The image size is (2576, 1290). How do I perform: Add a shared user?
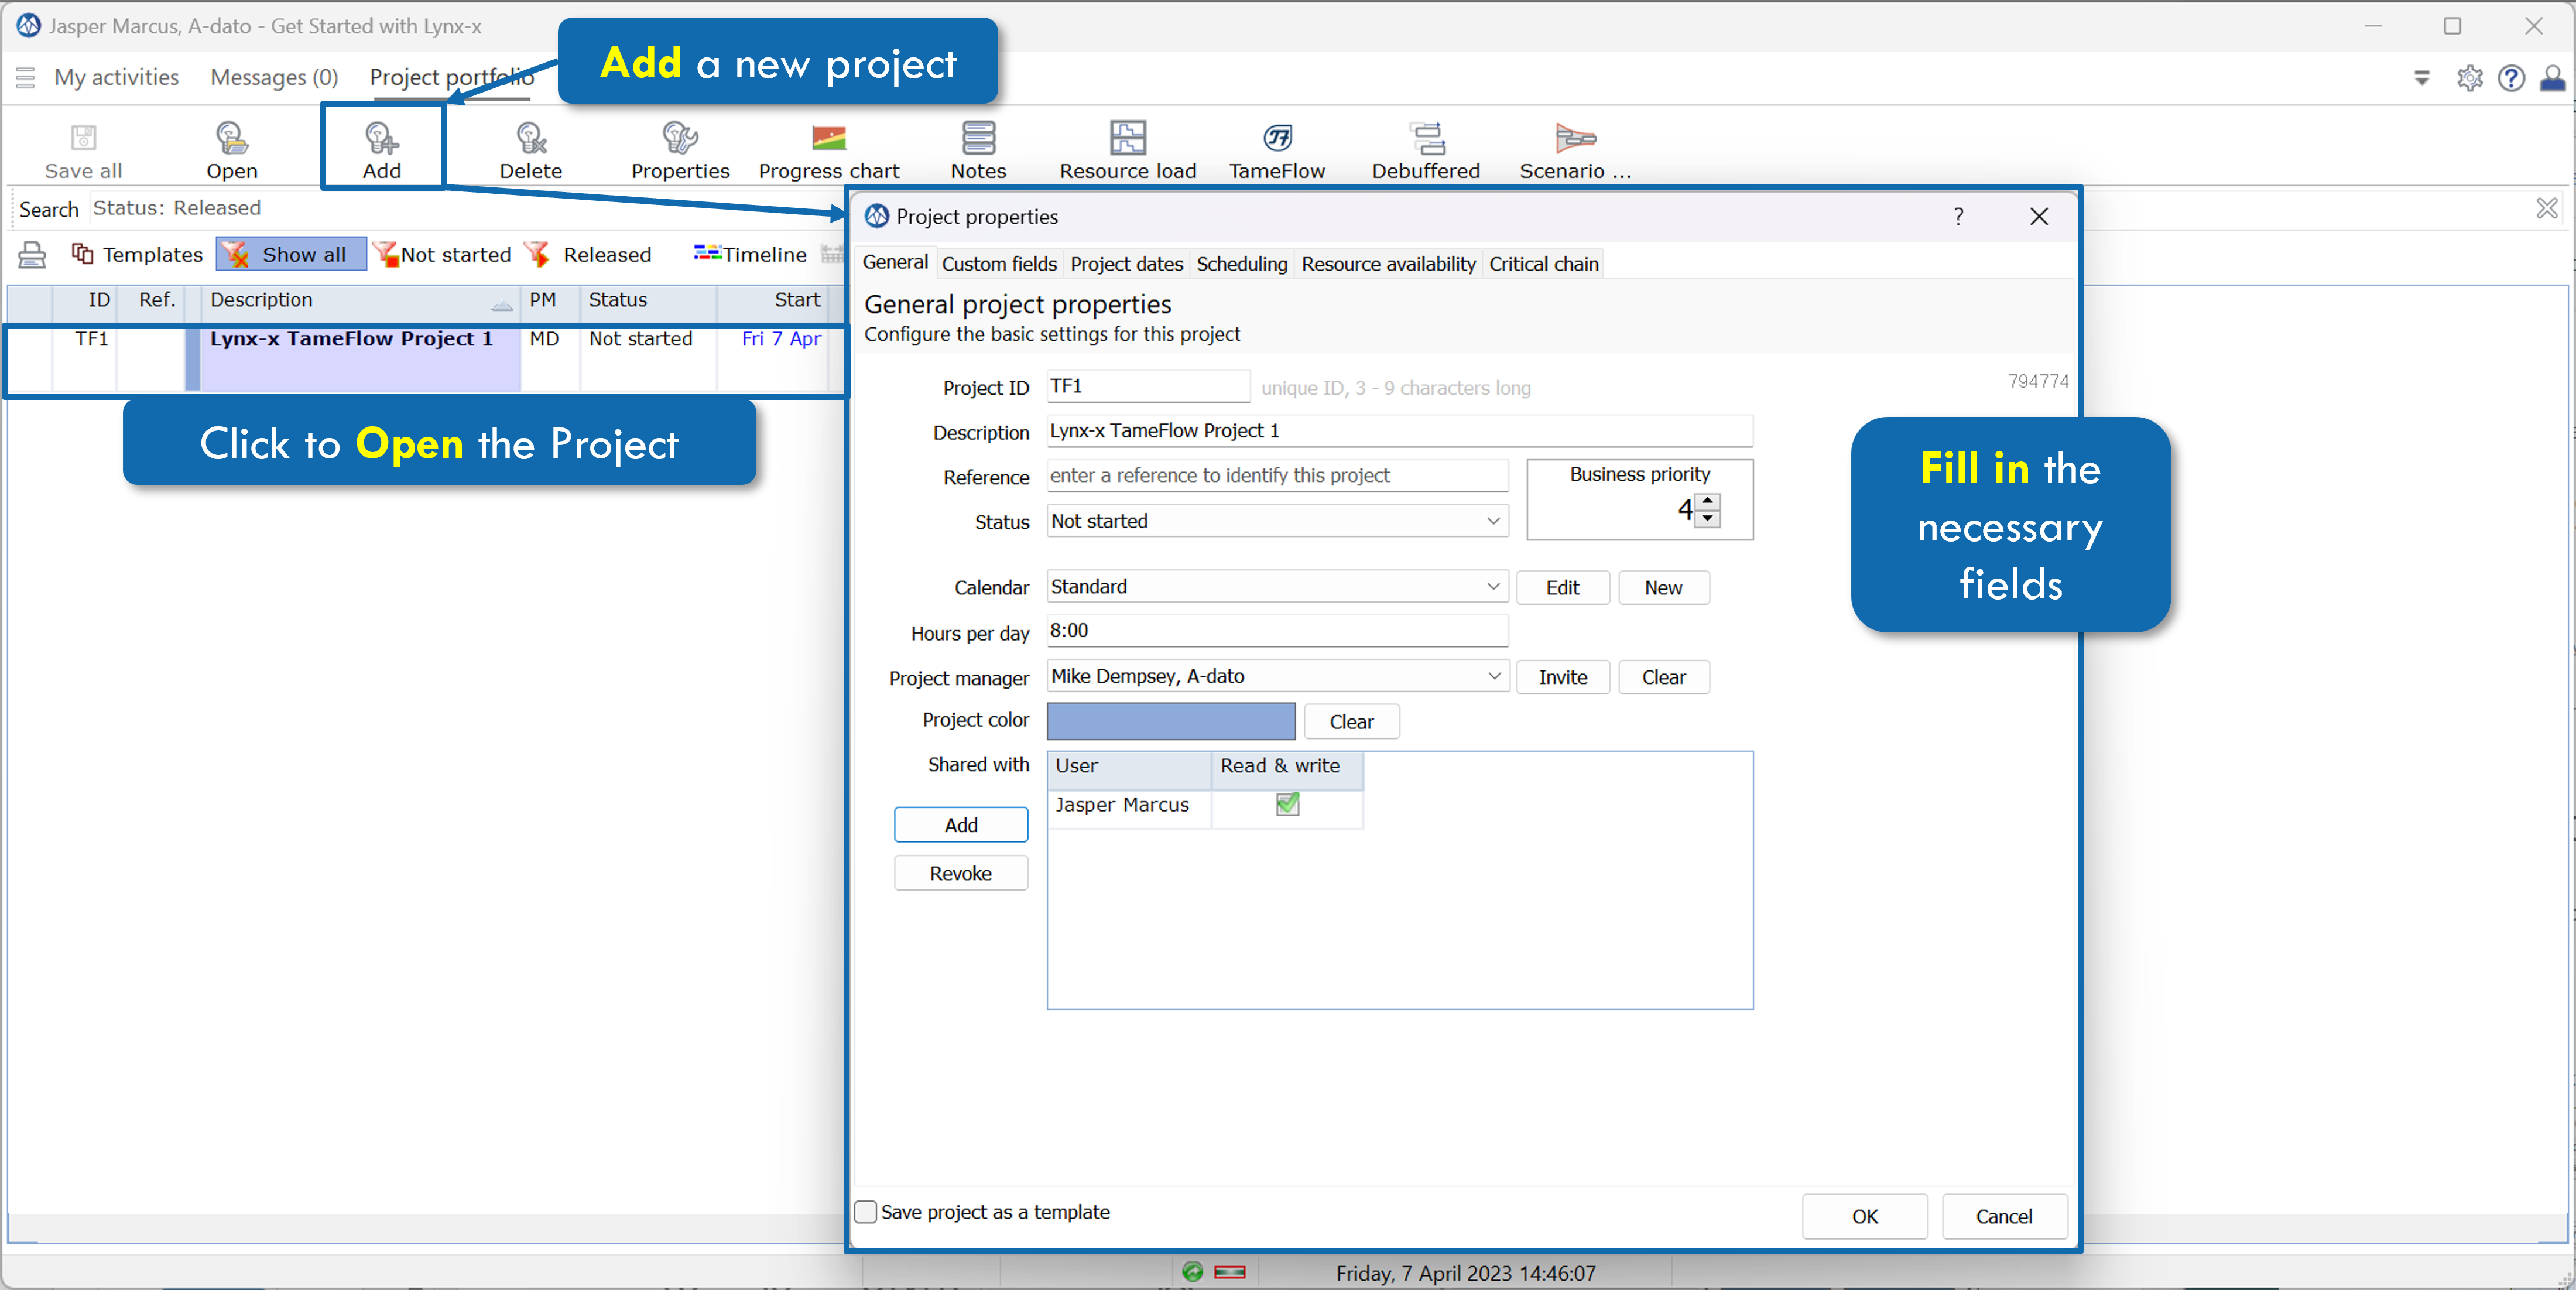[x=960, y=824]
